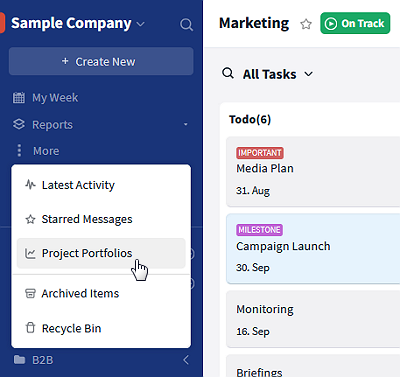Click the Recycle Bin trash icon

coord(30,328)
